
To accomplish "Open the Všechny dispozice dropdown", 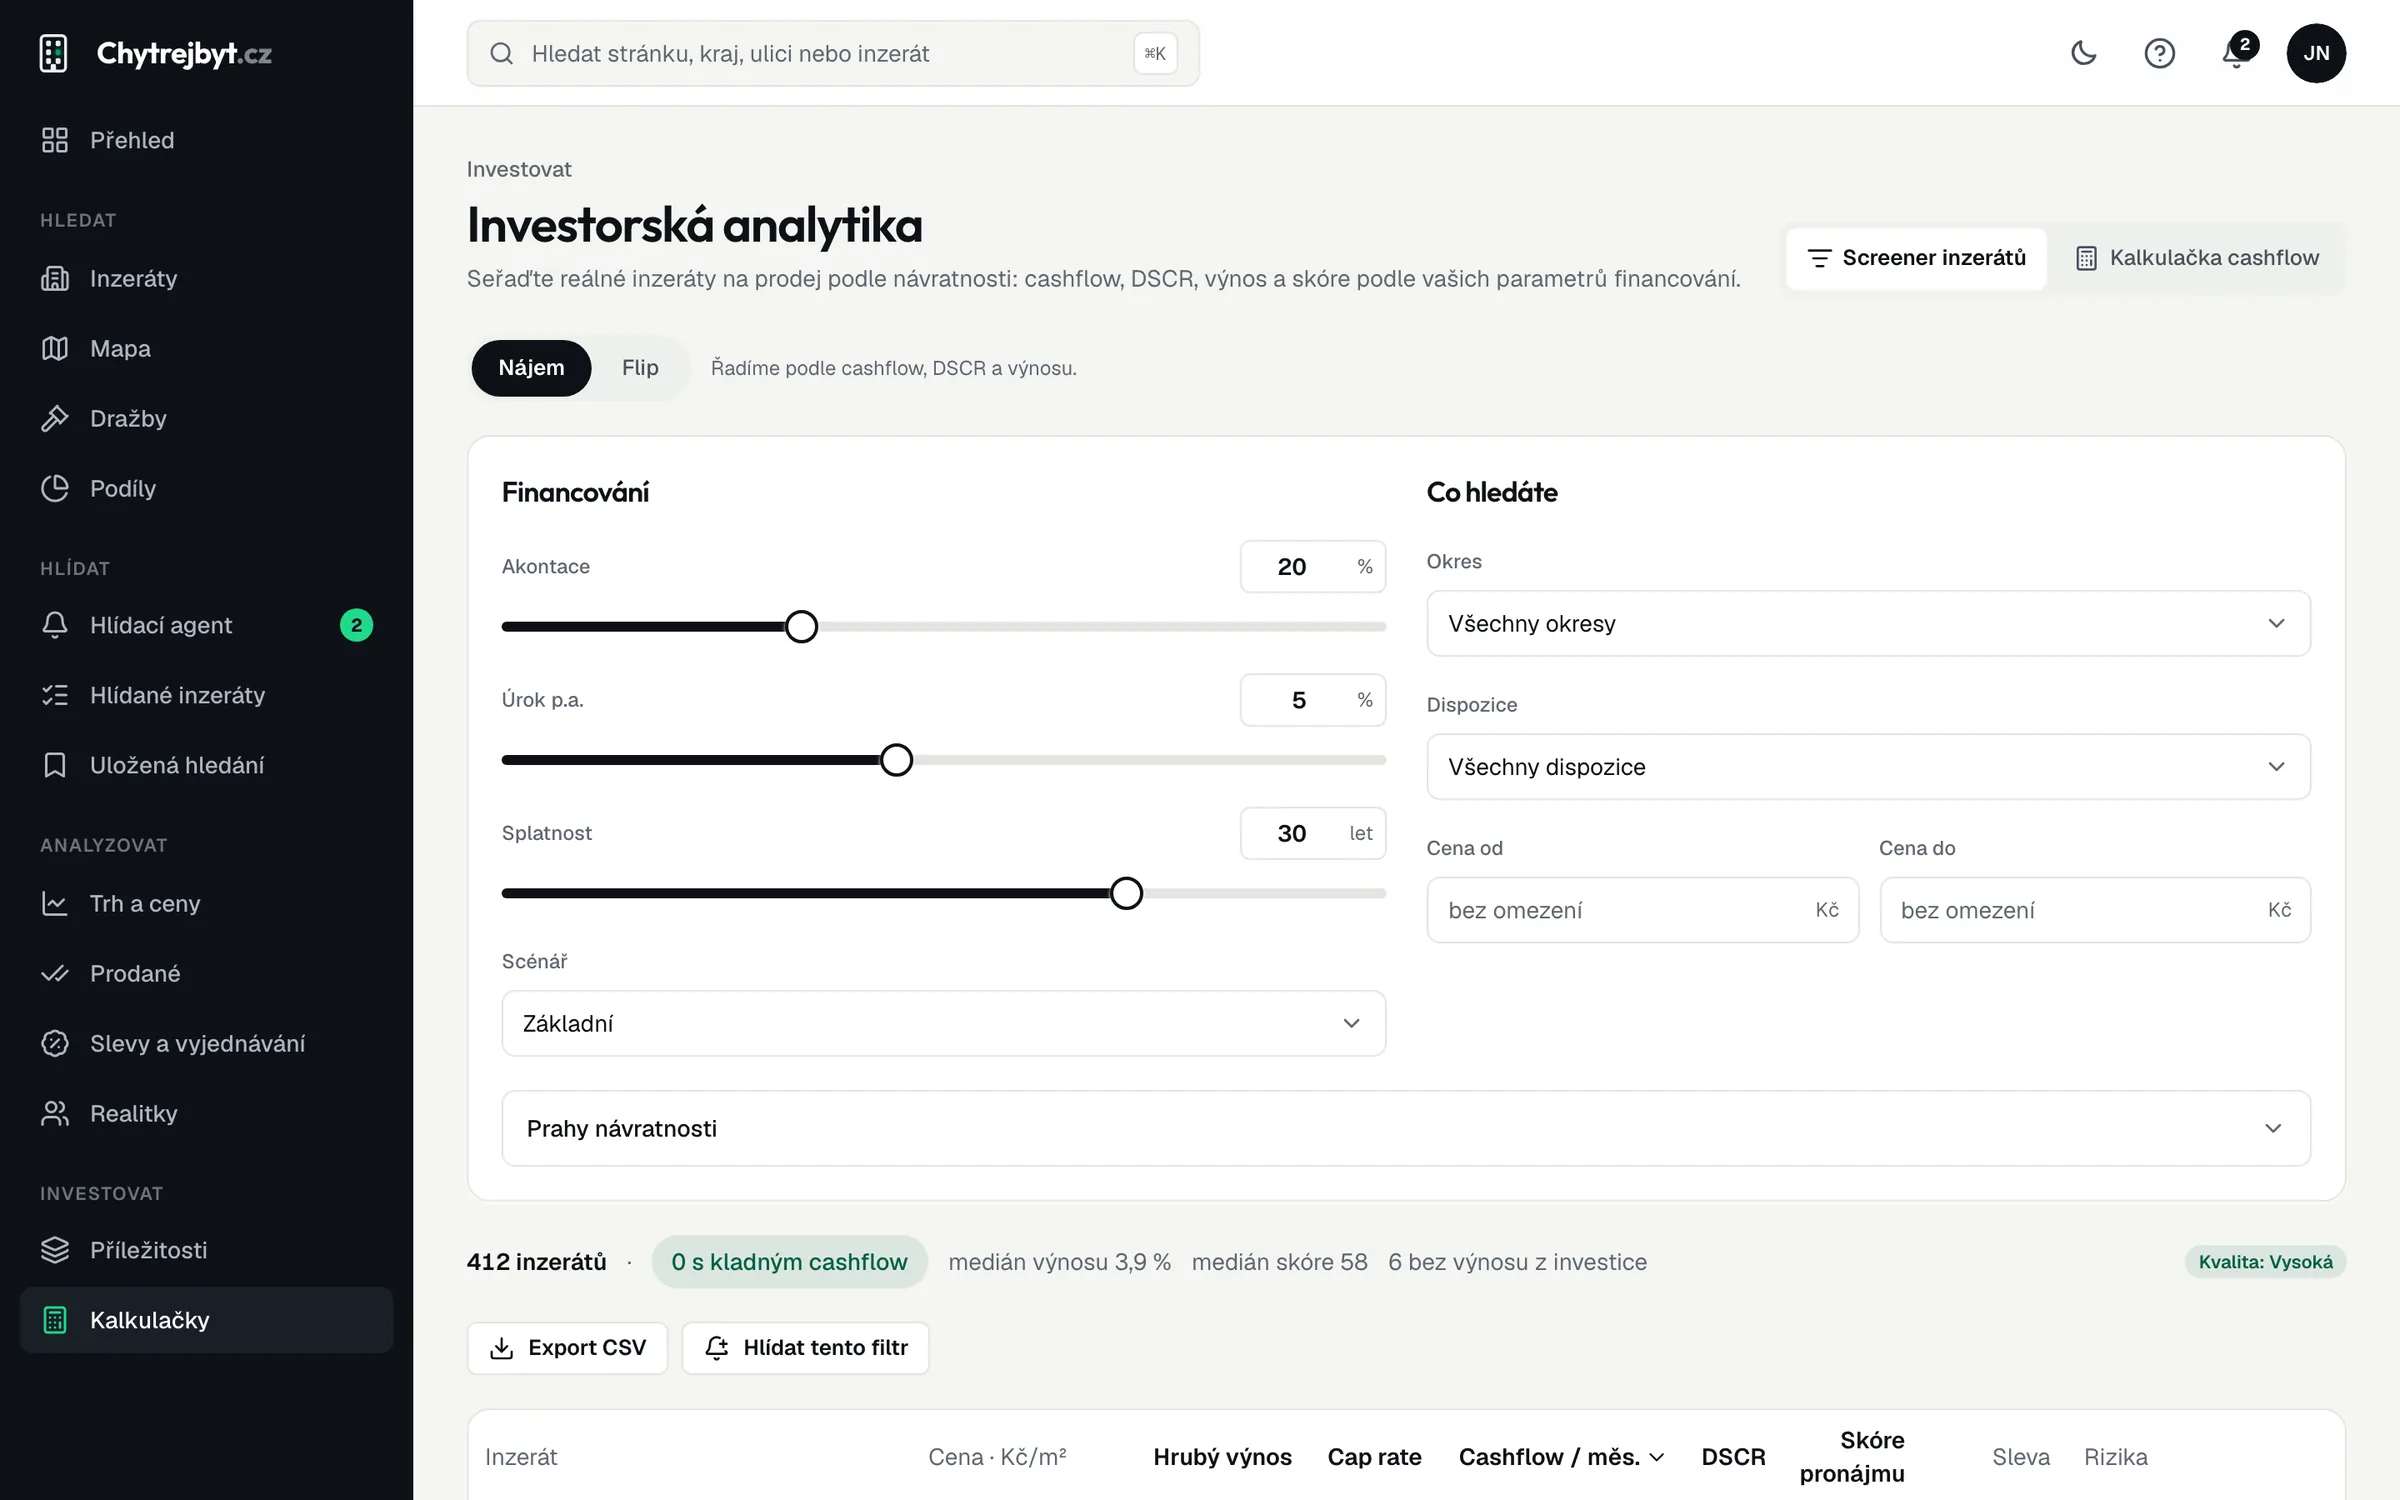I will [x=1868, y=767].
